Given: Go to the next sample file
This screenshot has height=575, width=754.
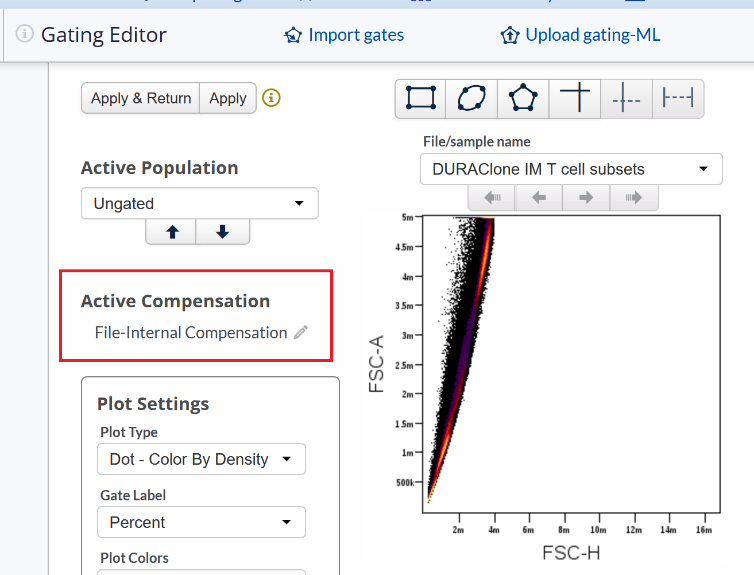Looking at the screenshot, I should click(x=586, y=198).
